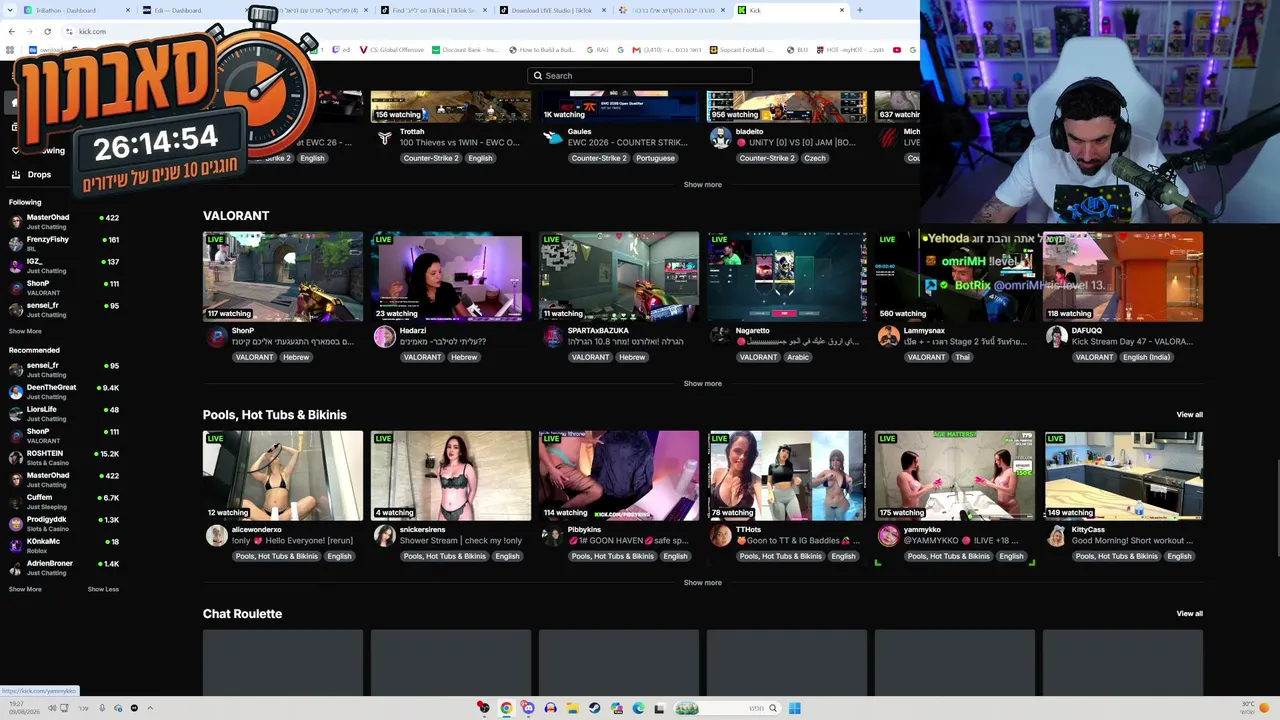Expand Show More under Following list

click(x=25, y=331)
